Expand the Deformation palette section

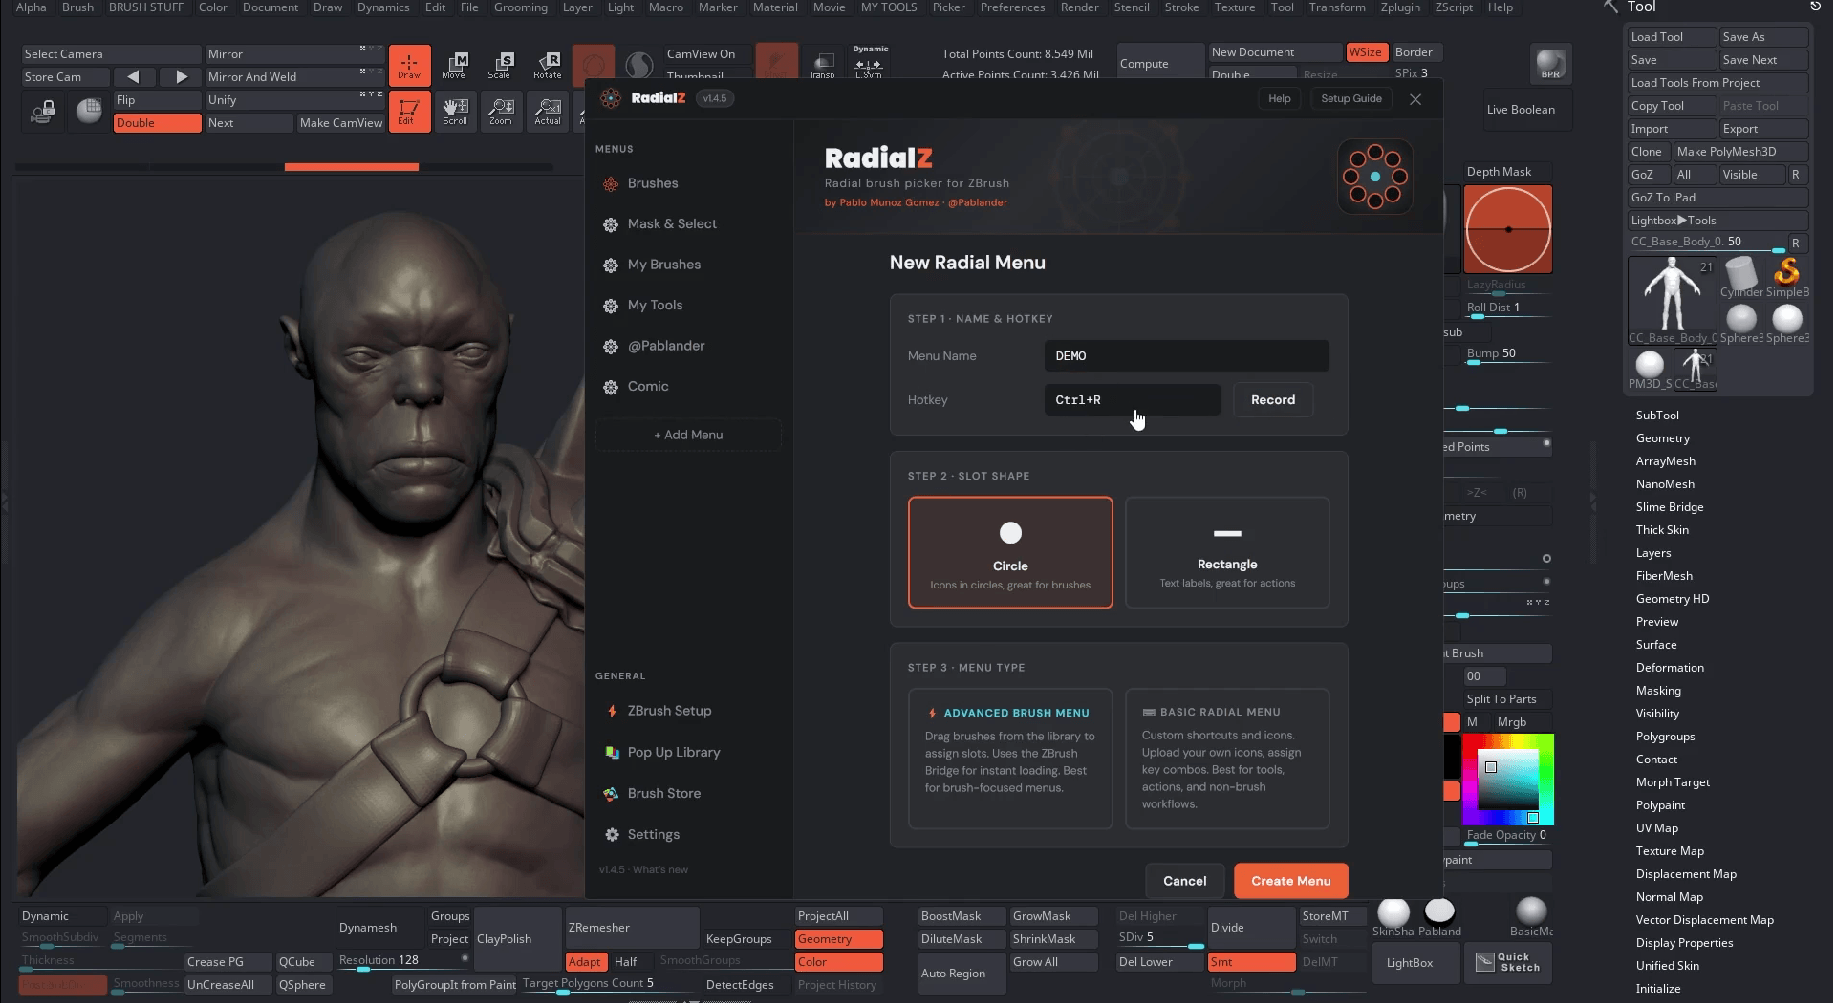point(1670,668)
